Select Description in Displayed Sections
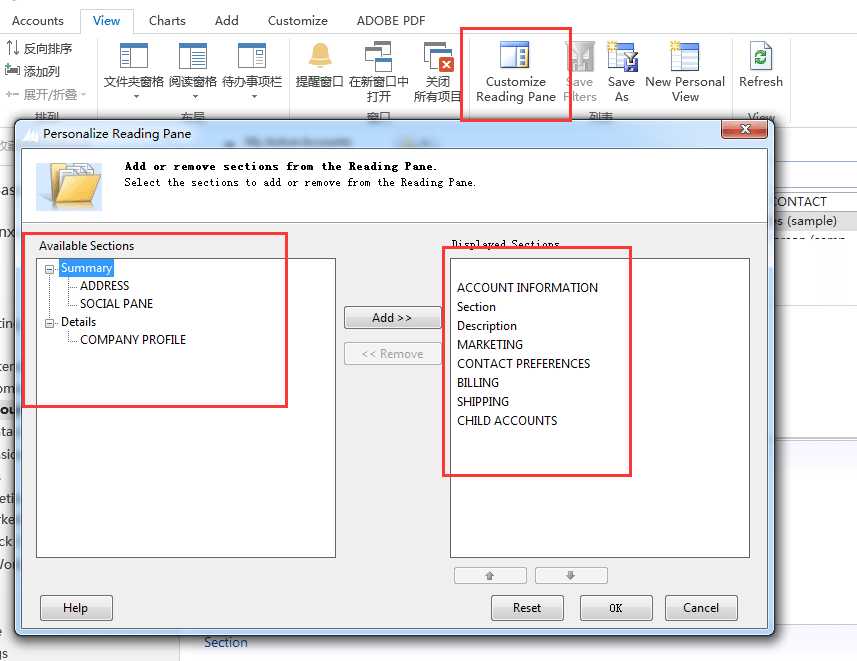The width and height of the screenshot is (857, 661). (486, 326)
